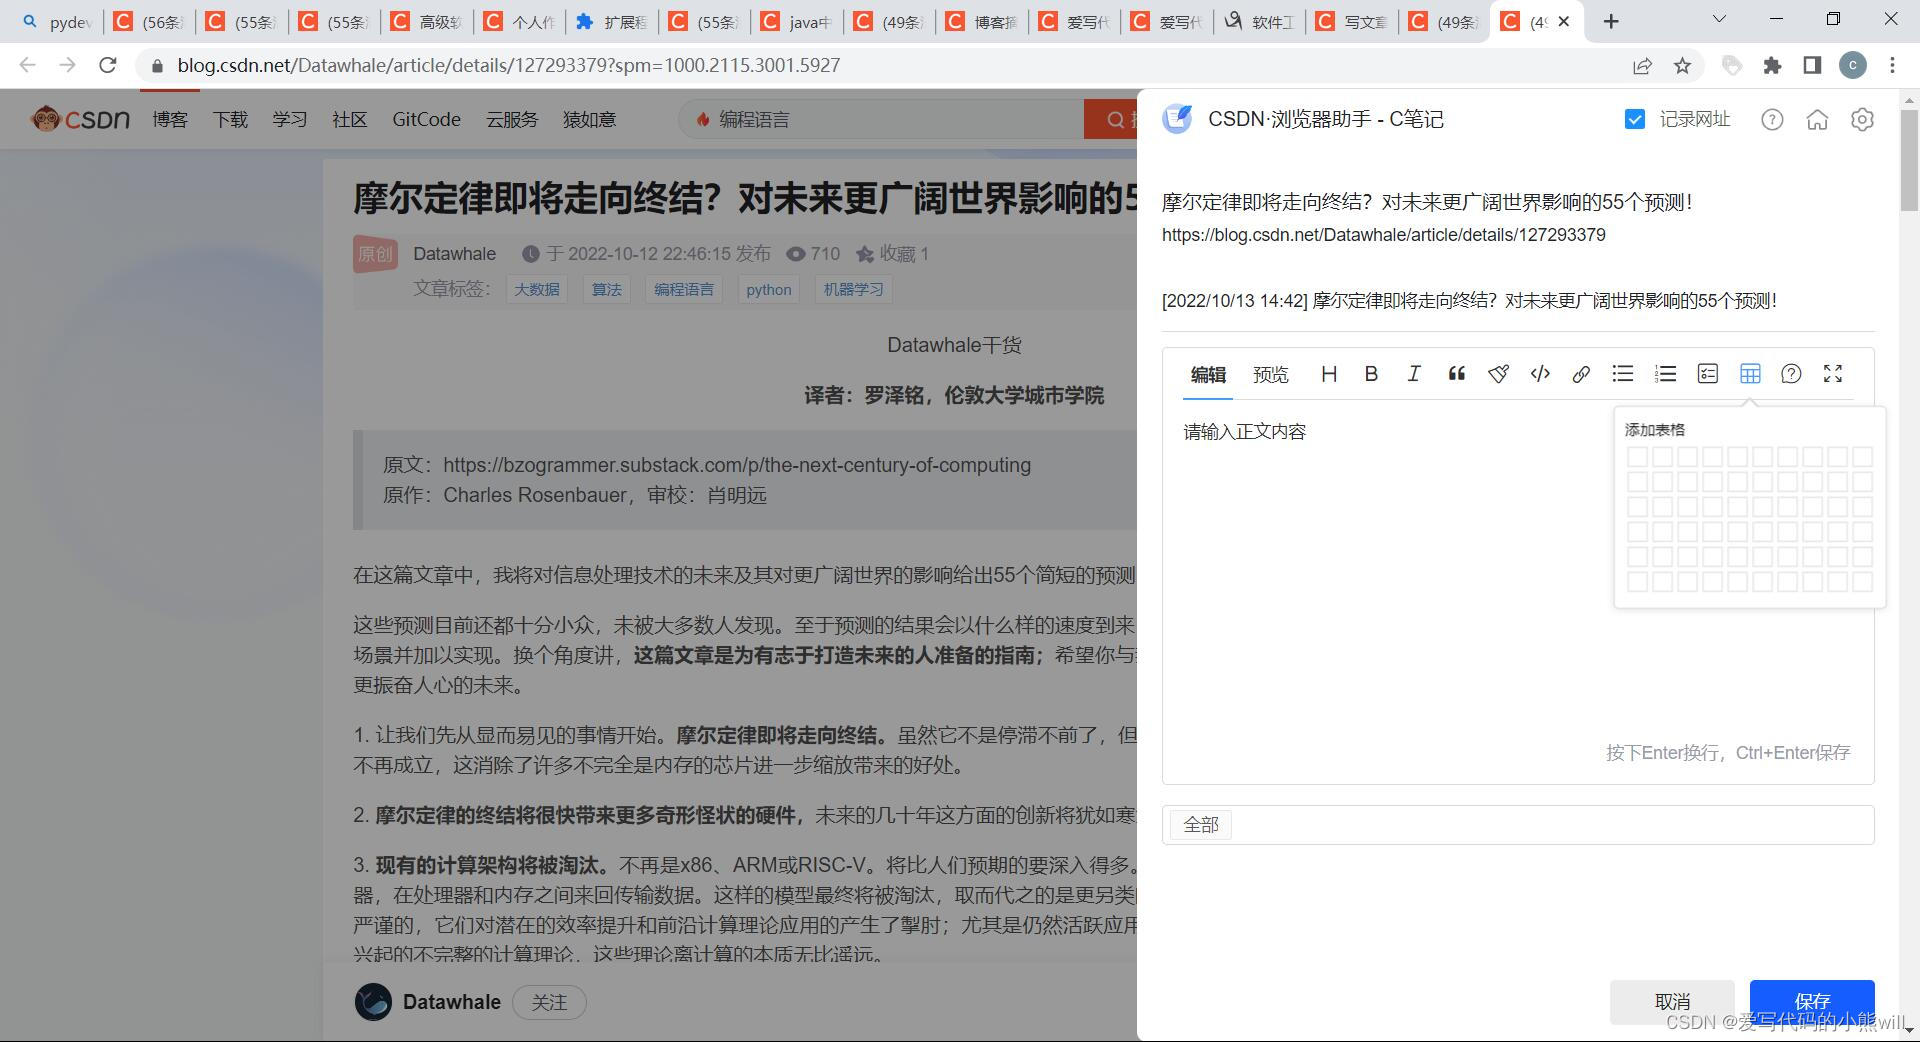
Task: Open the java中 browser tab
Action: (797, 22)
